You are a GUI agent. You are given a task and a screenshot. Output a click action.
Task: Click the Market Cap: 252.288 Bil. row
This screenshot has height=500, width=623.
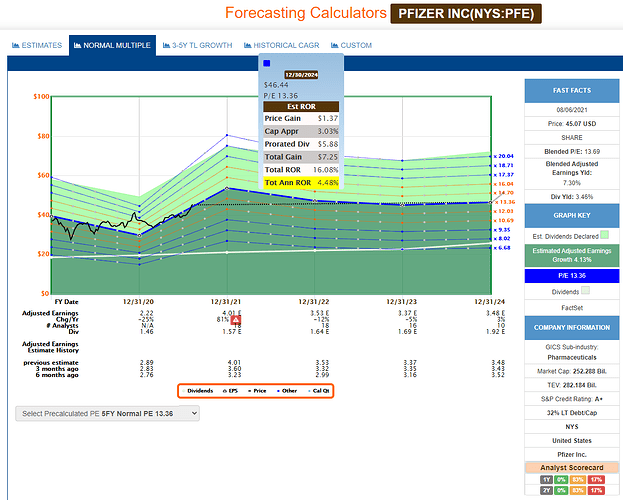(572, 371)
